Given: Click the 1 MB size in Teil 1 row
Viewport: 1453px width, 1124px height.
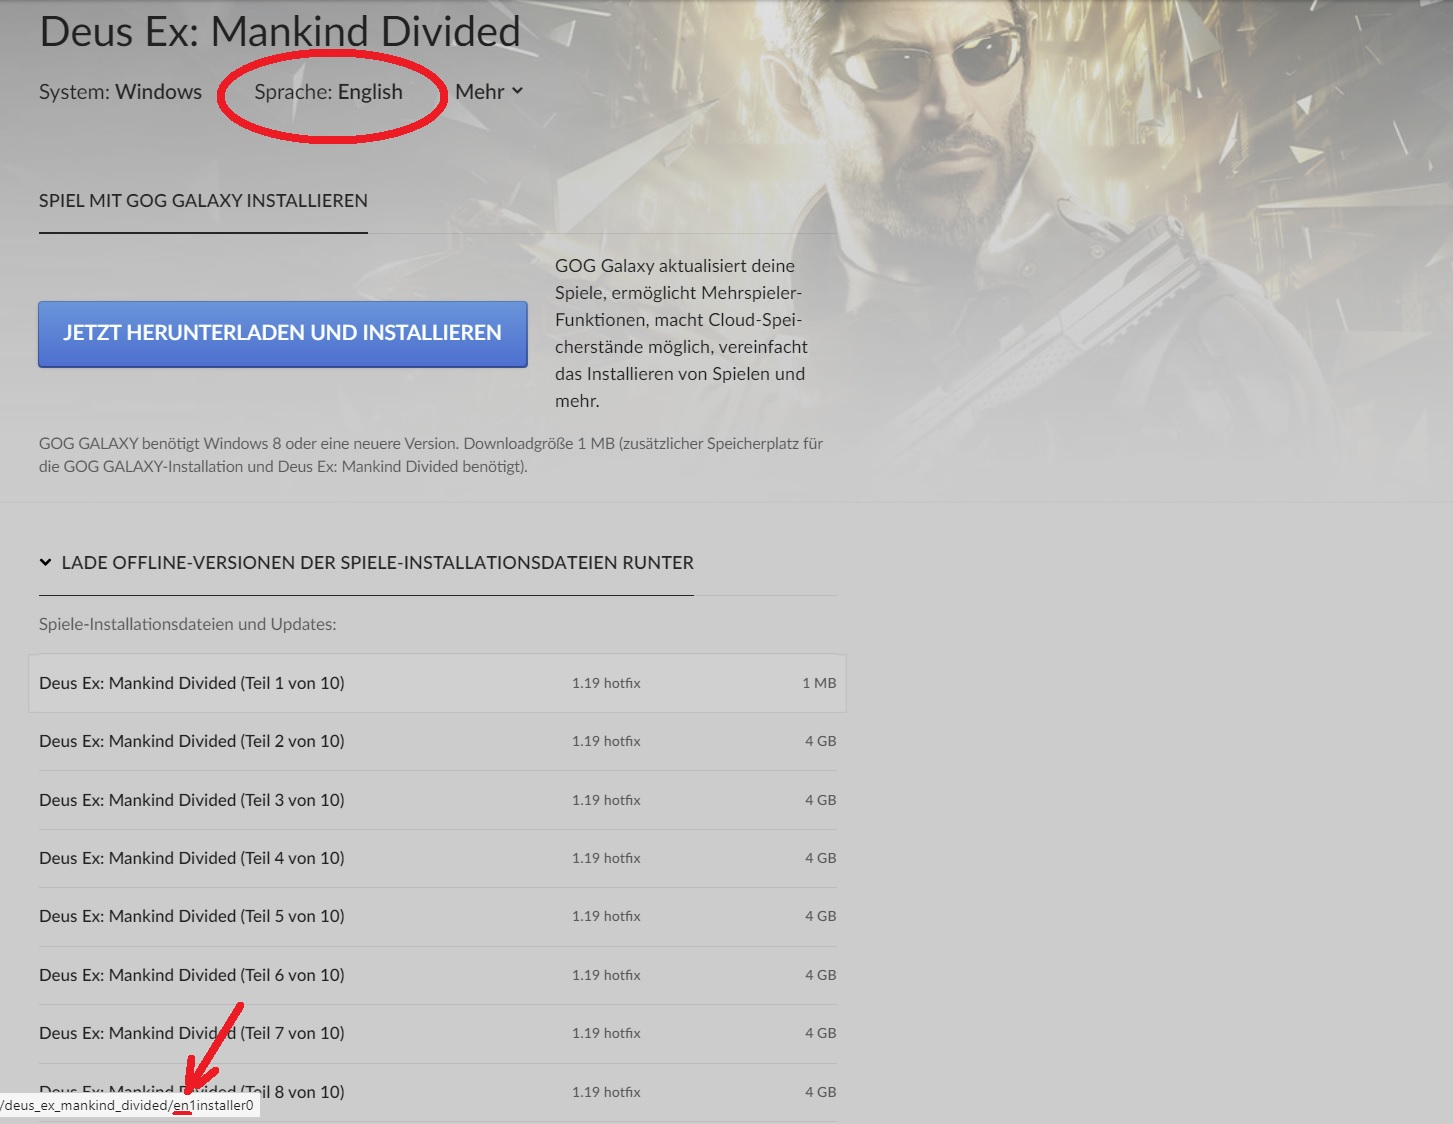Looking at the screenshot, I should click(819, 683).
